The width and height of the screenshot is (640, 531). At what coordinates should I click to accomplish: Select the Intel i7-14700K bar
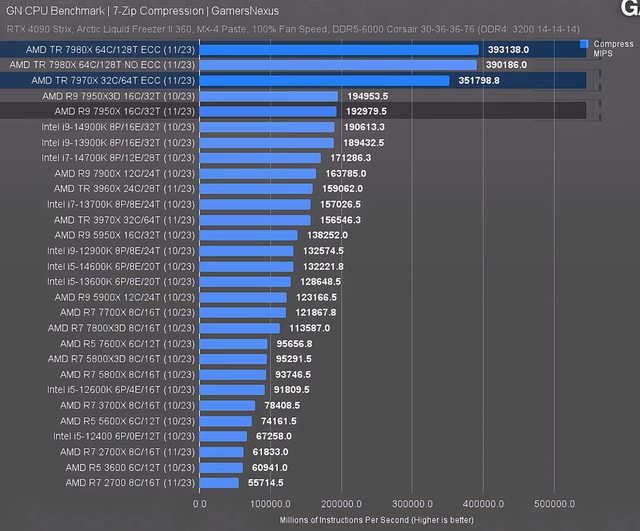[260, 158]
